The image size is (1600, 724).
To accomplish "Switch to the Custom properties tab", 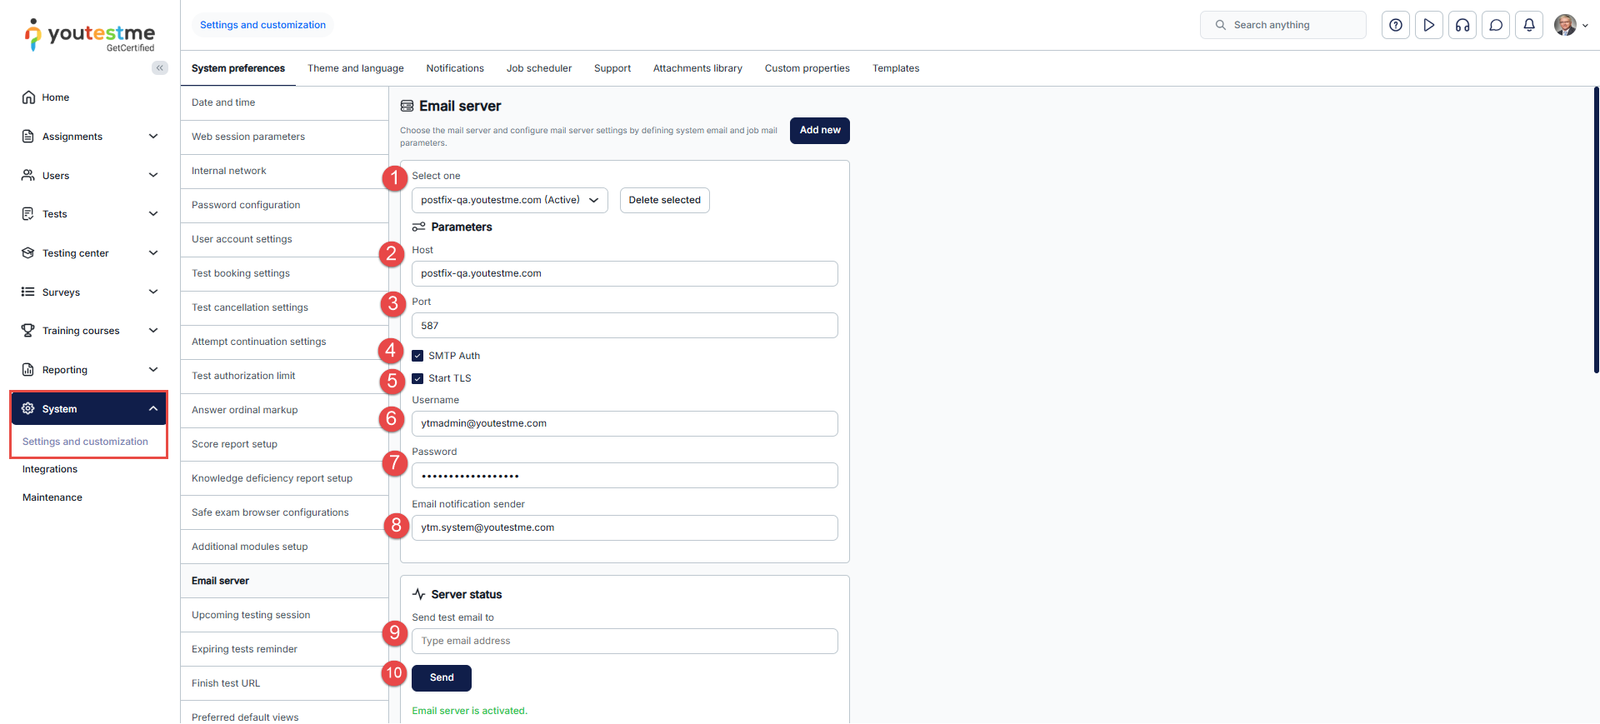I will tap(807, 68).
